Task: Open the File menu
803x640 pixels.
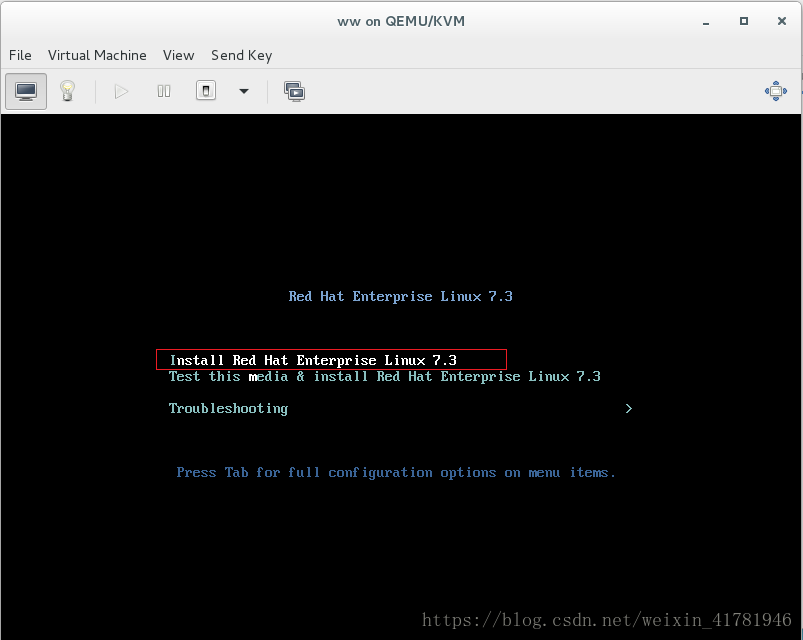Action: click(x=20, y=55)
